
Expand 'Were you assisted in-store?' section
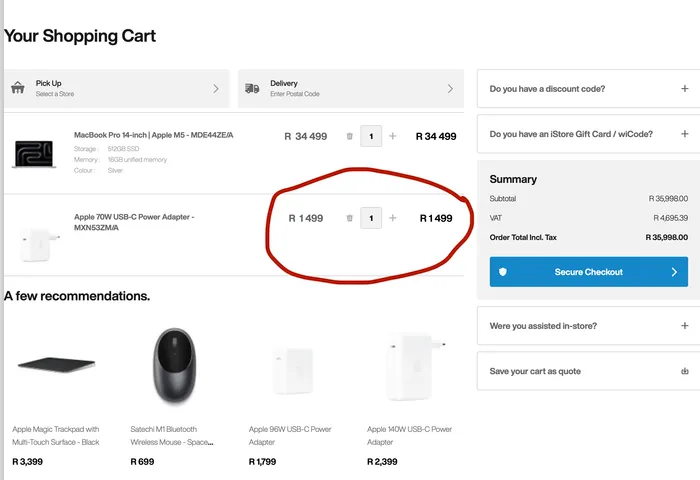[684, 326]
